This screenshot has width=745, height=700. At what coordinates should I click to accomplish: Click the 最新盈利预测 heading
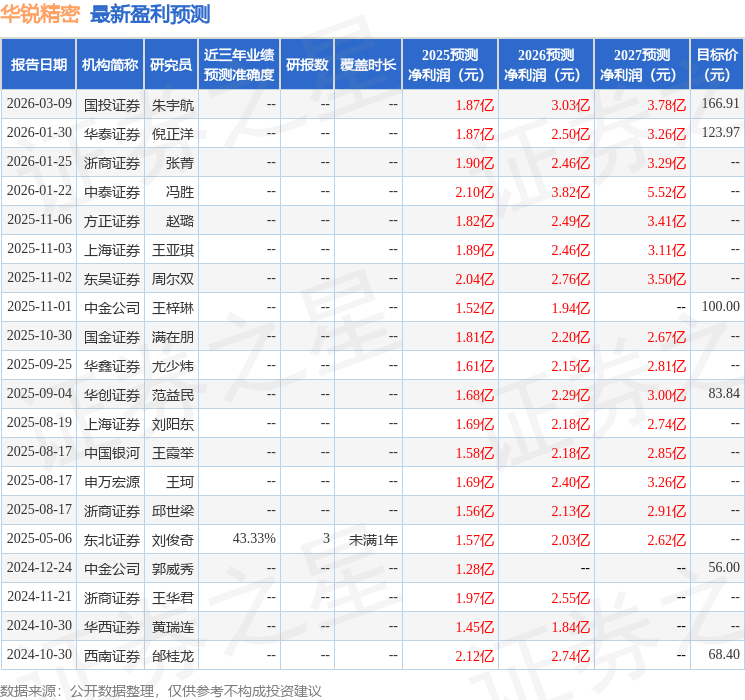150,14
